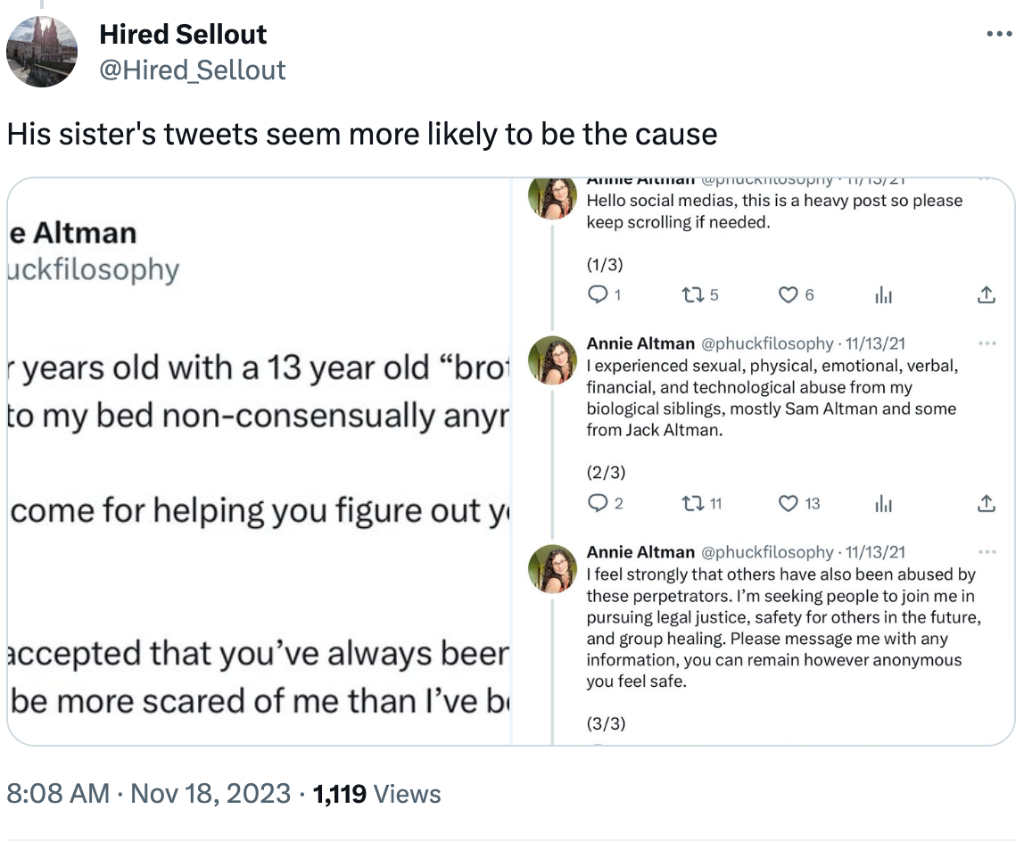The width and height of the screenshot is (1024, 843).
Task: Click the share icon on the (1/3) tweet
Action: tap(986, 294)
